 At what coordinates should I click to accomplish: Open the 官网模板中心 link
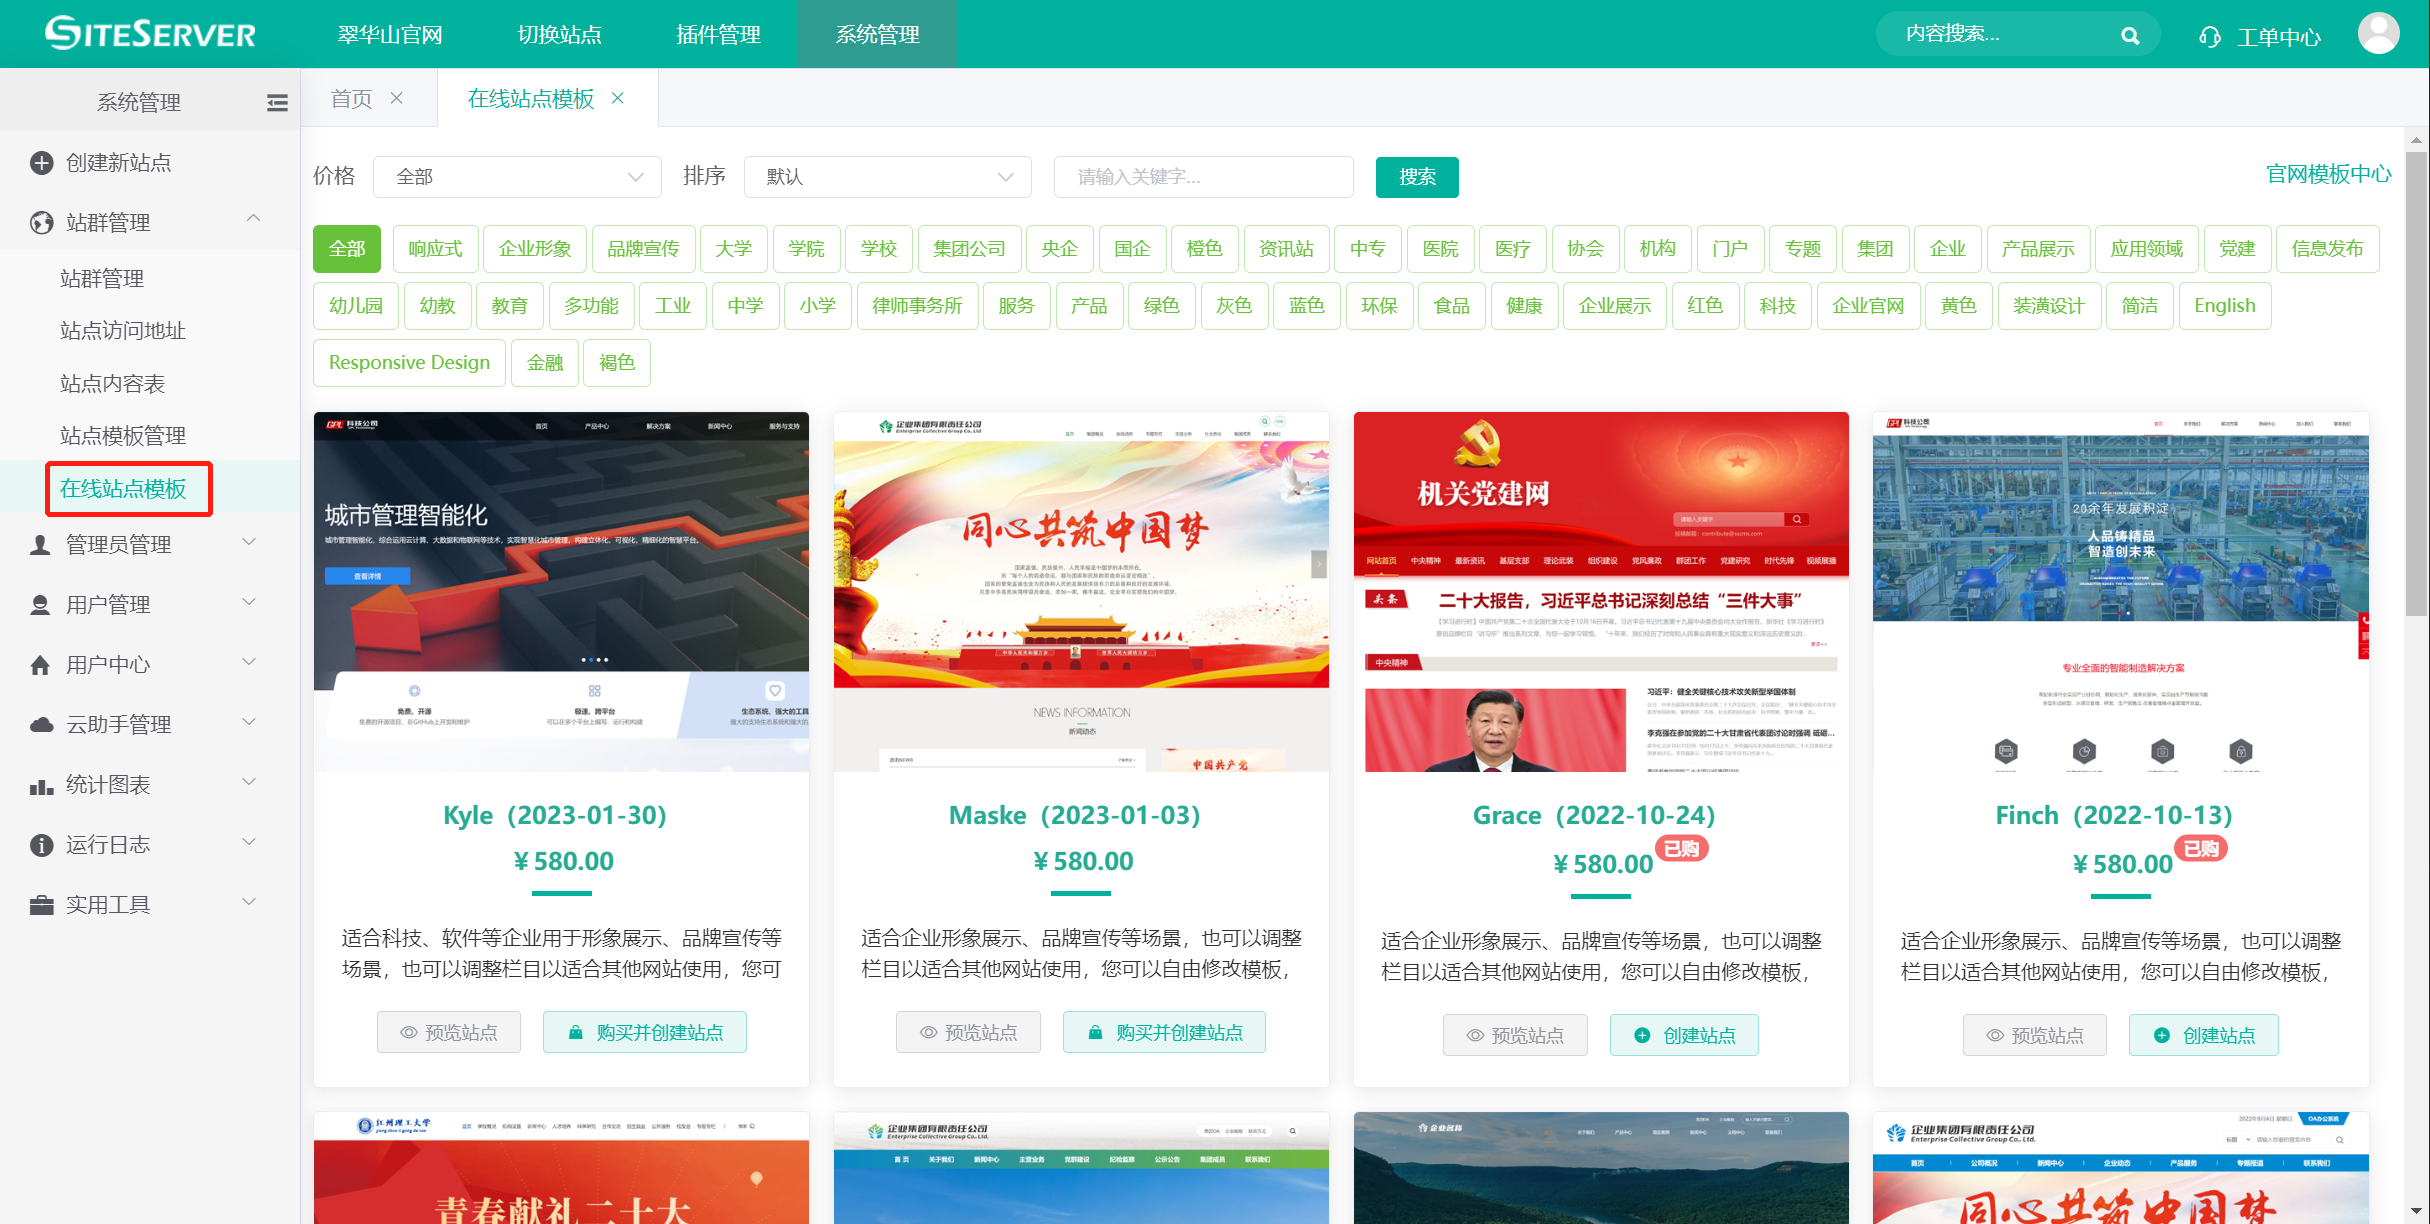[x=2327, y=175]
